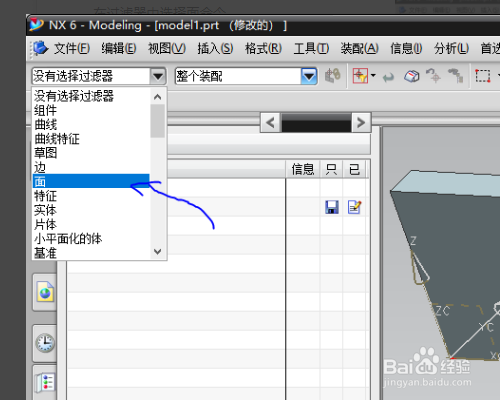Open the Internet Explorer sidebar tab
This screenshot has width=500, height=400.
pyautogui.click(x=45, y=292)
